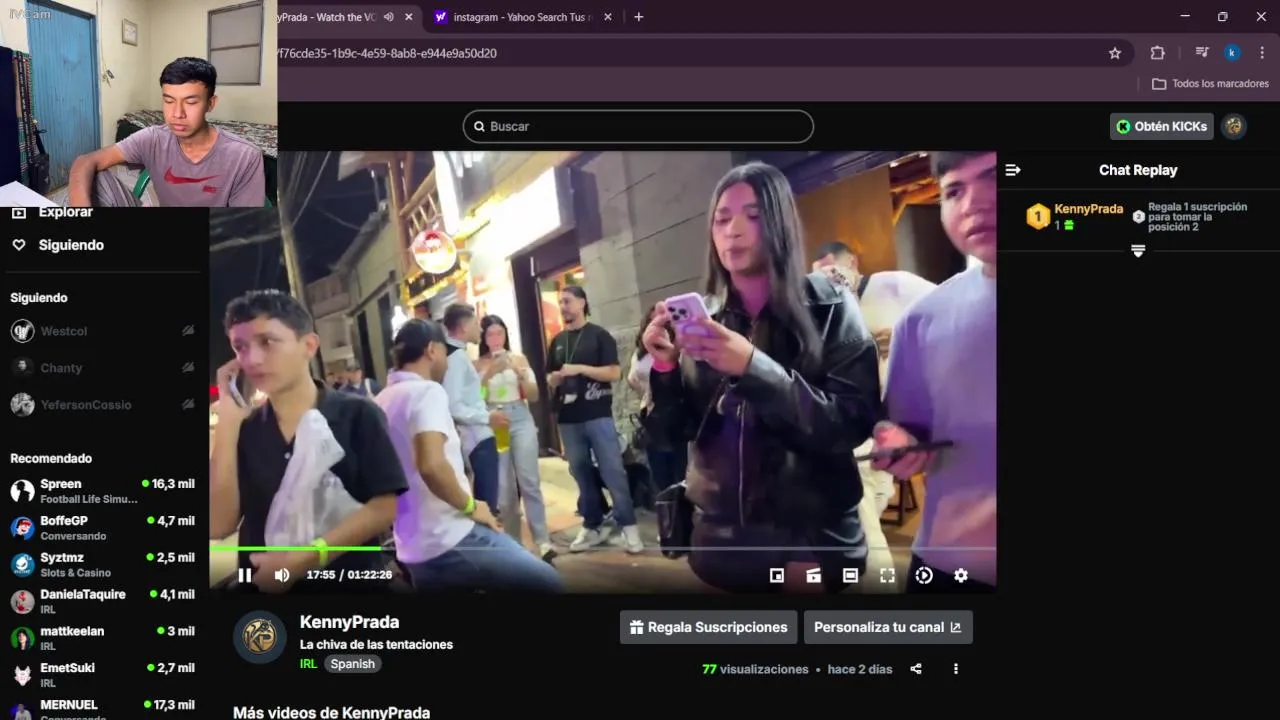Viewport: 1280px width, 720px height.
Task: Click the green gift icon in leaderboard
Action: pos(1069,226)
